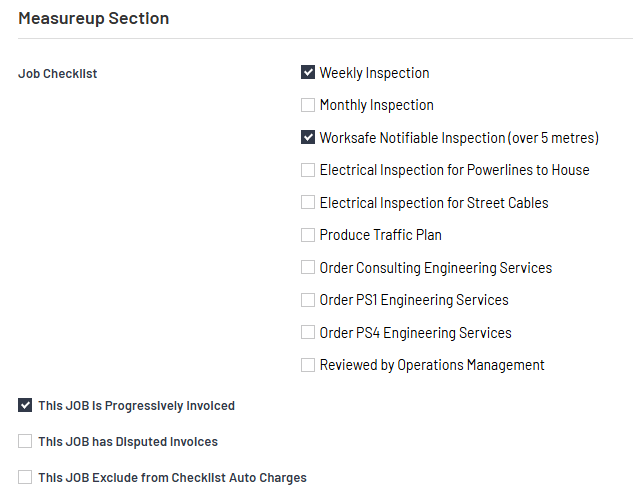The image size is (633, 500).
Task: Click the Measureup Section heading
Action: pyautogui.click(x=94, y=18)
